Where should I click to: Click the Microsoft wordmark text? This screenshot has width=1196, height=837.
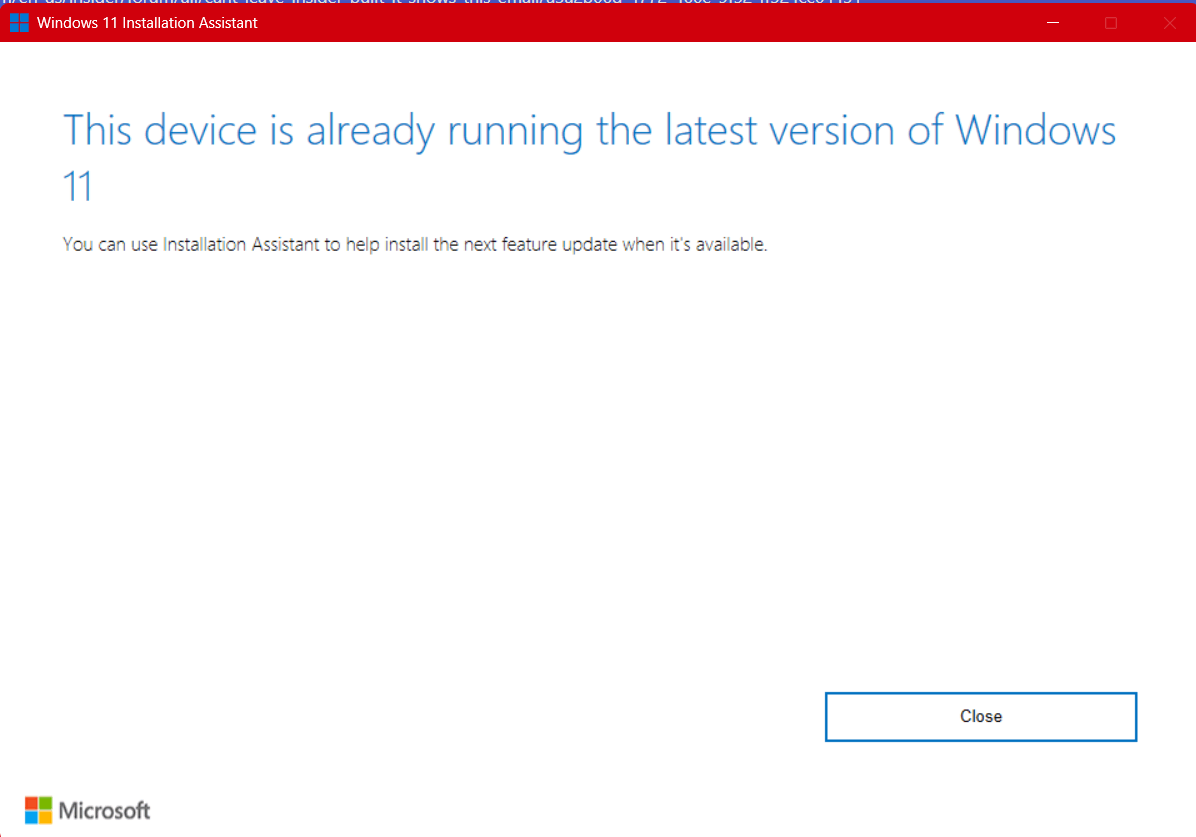pos(104,810)
